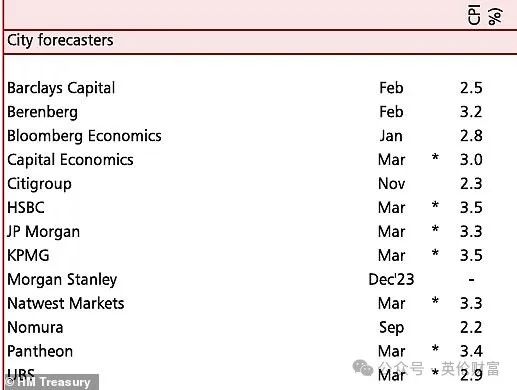
Task: Select the Bloomberg Economics row label
Action: click(x=84, y=136)
